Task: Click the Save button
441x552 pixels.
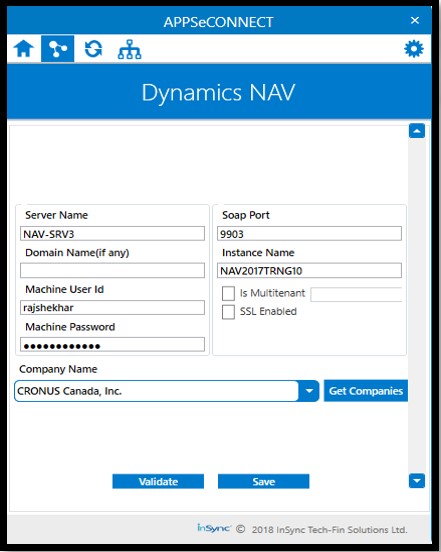Action: click(x=263, y=481)
